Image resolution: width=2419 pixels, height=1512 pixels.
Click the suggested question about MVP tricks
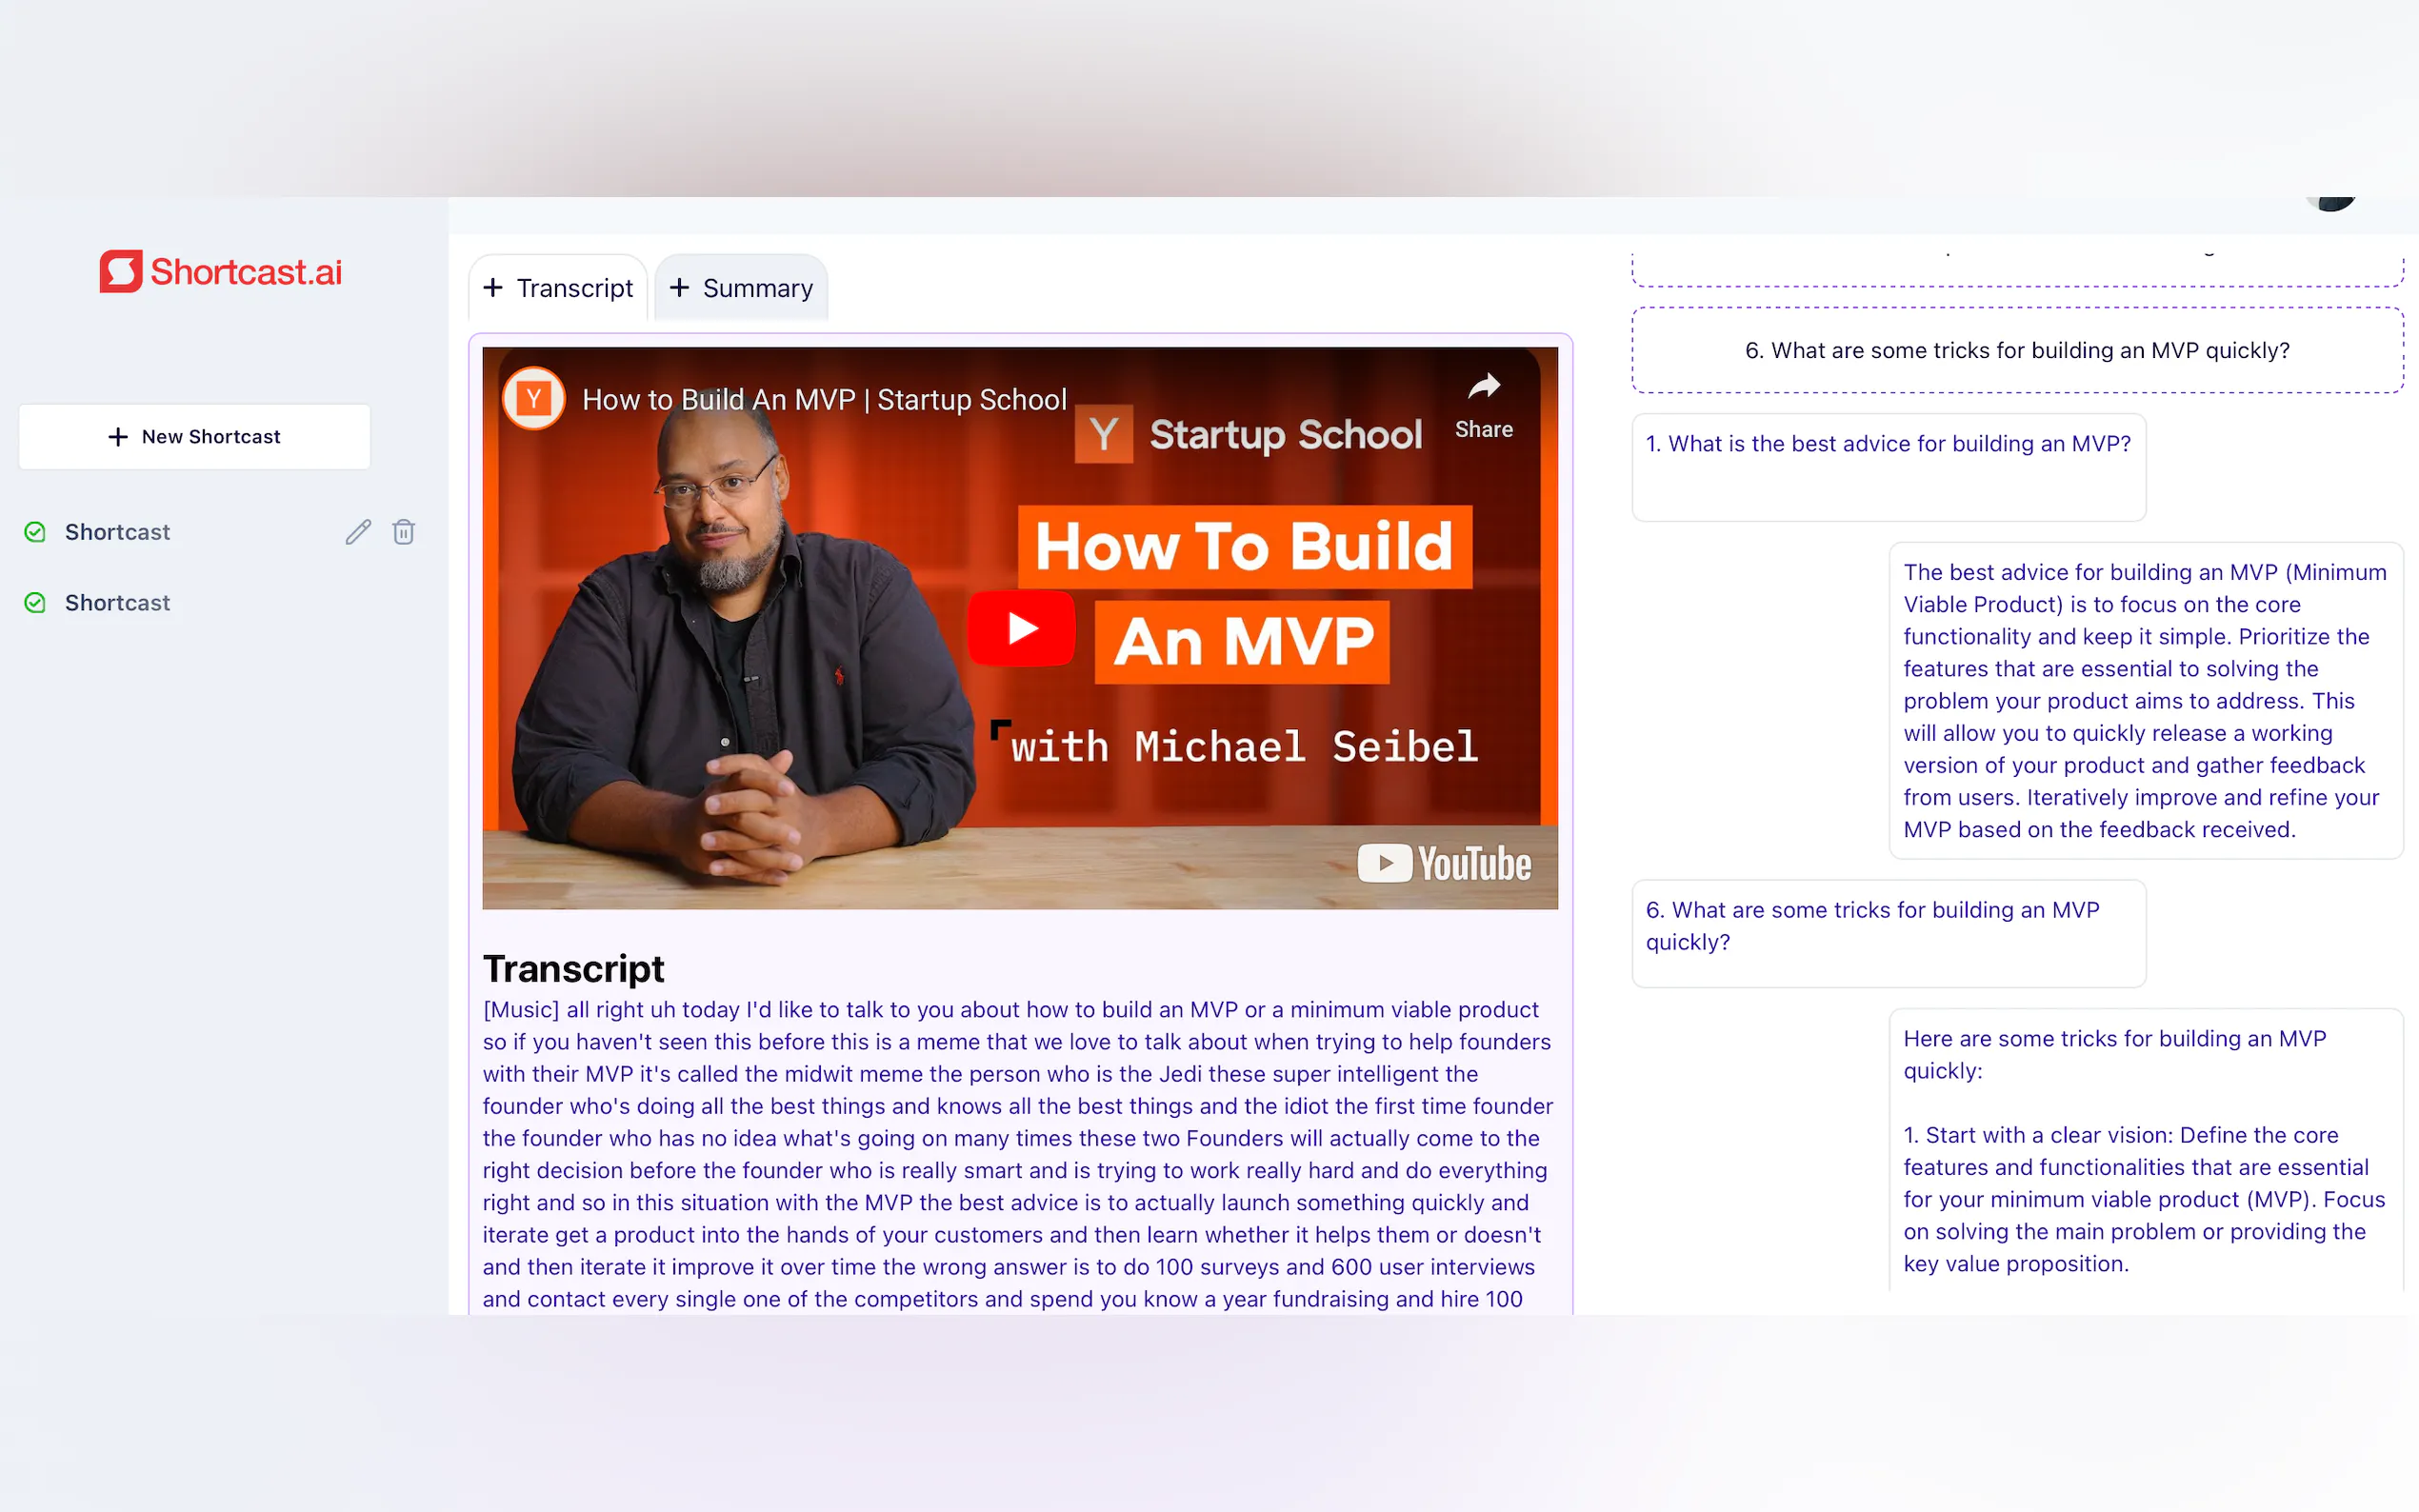(2016, 350)
